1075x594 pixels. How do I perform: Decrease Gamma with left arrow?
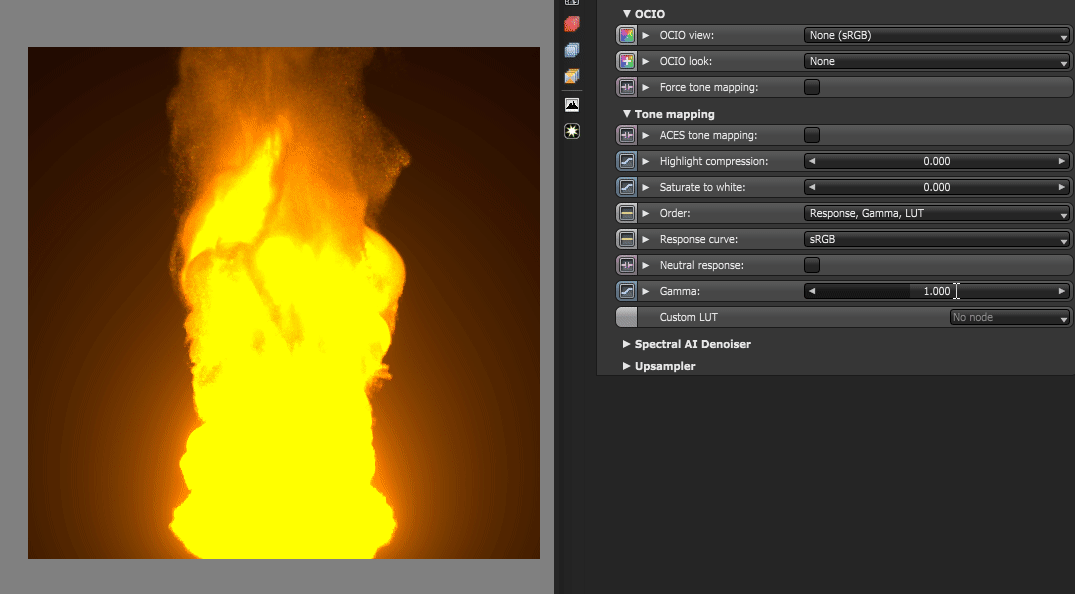click(x=812, y=291)
